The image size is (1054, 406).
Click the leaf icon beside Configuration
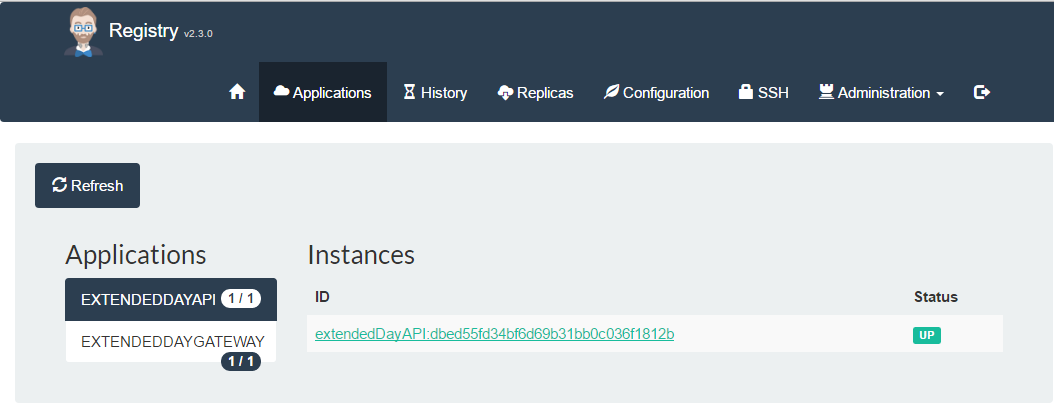tap(611, 92)
